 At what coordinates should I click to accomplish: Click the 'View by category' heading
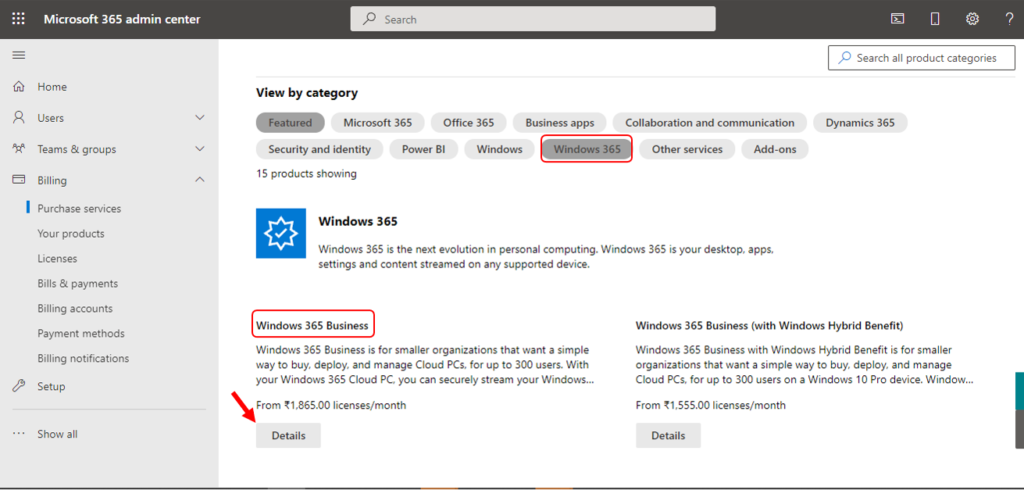pos(307,93)
